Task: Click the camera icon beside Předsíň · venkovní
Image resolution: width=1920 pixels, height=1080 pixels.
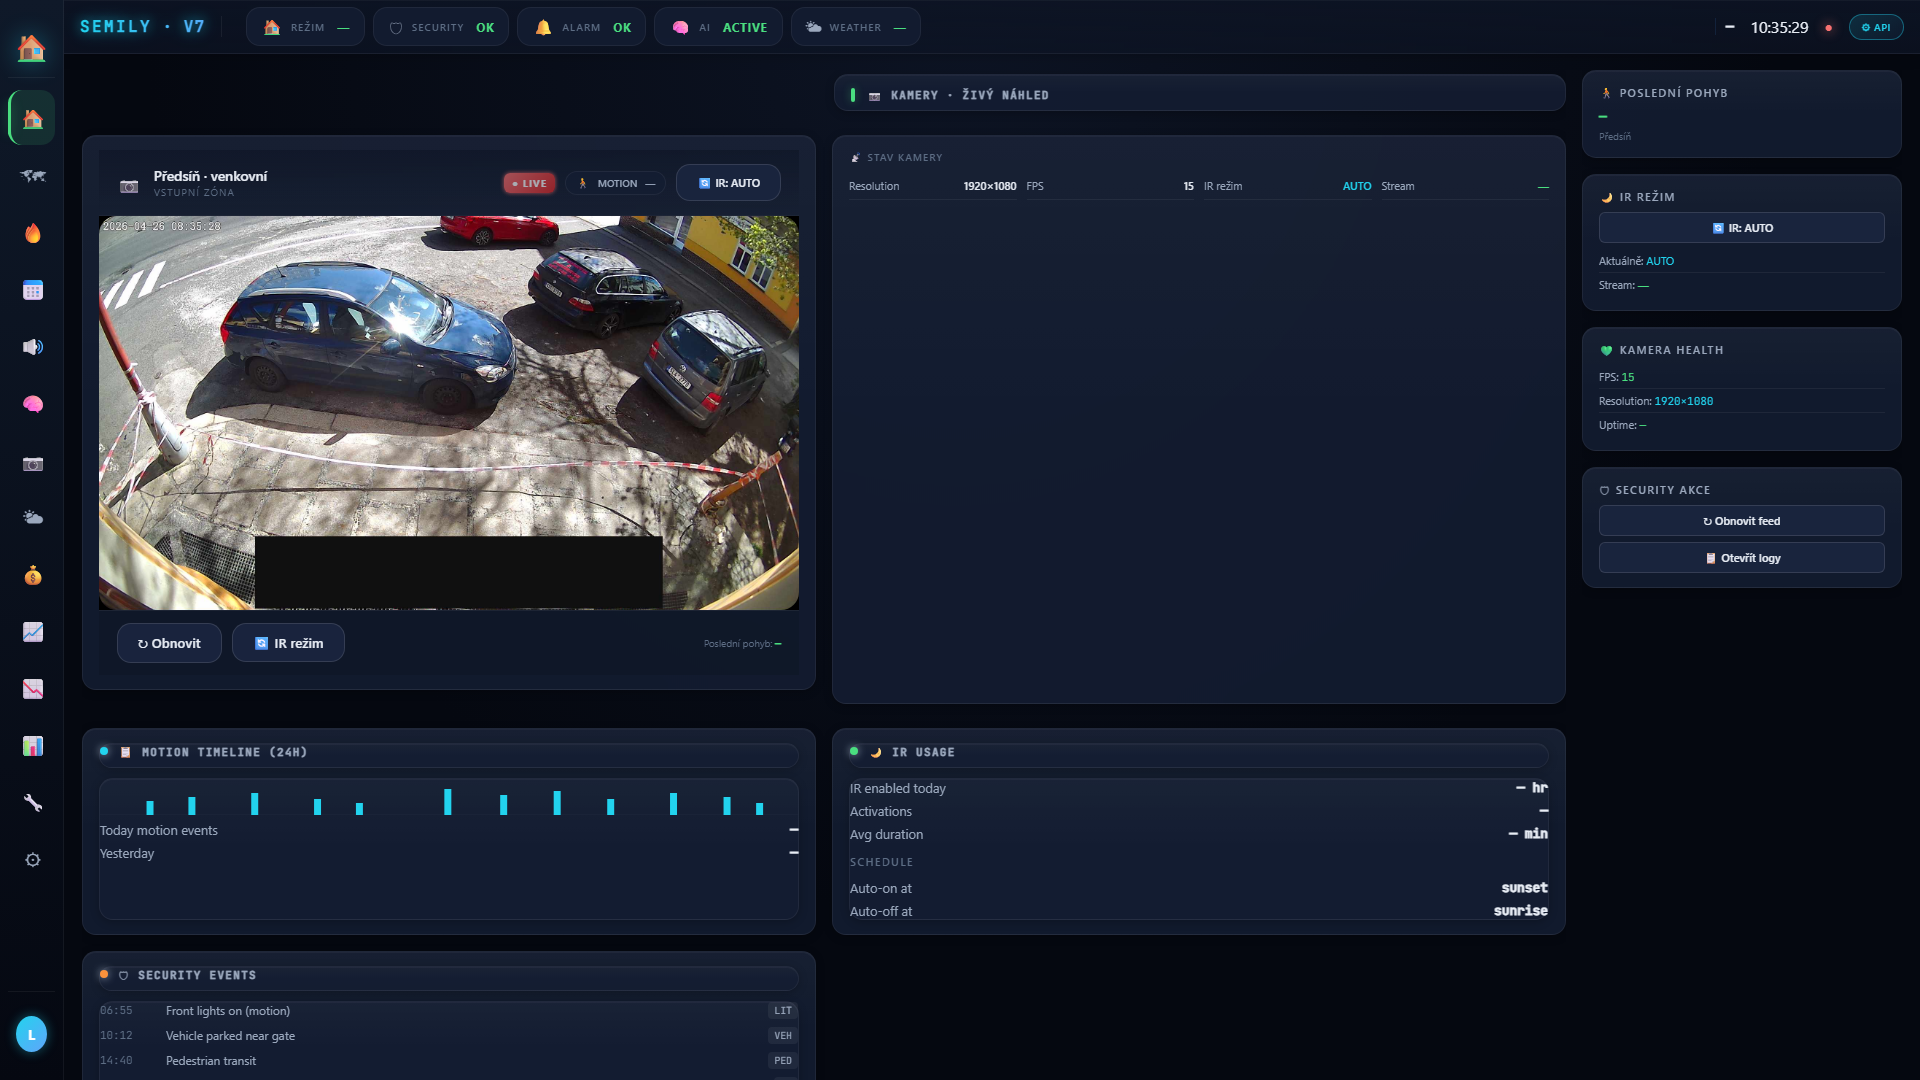Action: (x=129, y=186)
